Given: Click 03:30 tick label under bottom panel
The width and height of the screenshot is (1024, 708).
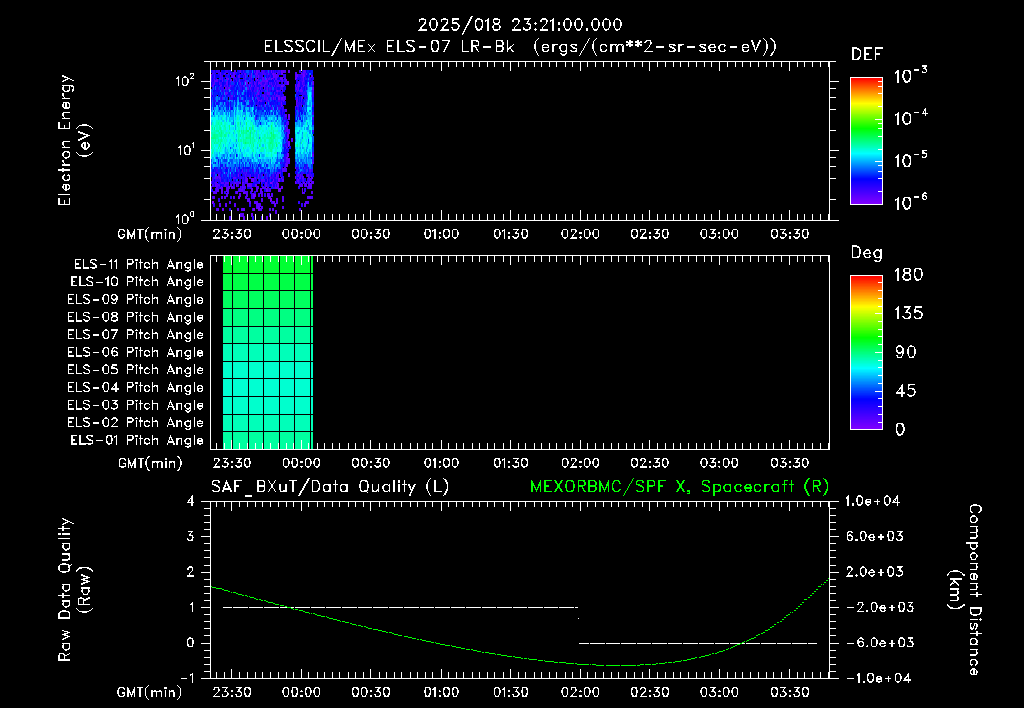Looking at the screenshot, I should (x=789, y=692).
